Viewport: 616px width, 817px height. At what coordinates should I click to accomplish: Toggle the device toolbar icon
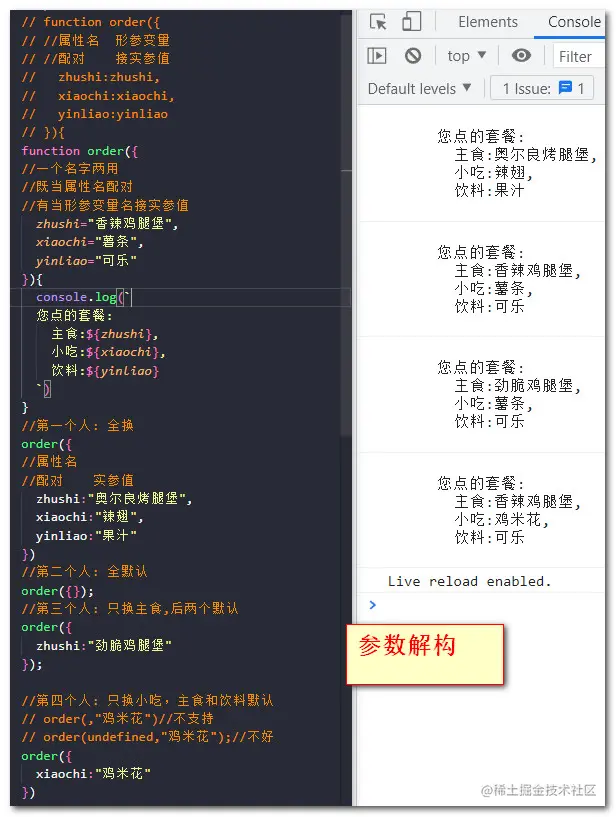pyautogui.click(x=411, y=22)
